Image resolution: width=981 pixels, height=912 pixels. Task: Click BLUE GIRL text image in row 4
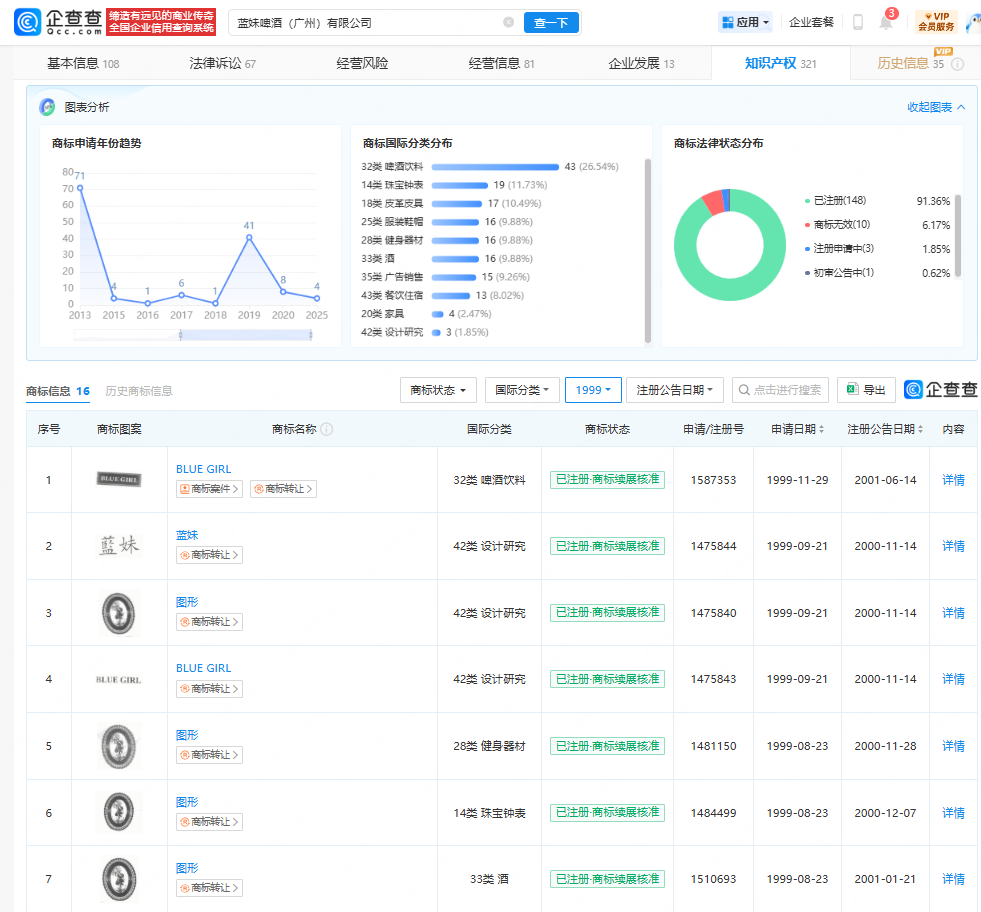(119, 679)
